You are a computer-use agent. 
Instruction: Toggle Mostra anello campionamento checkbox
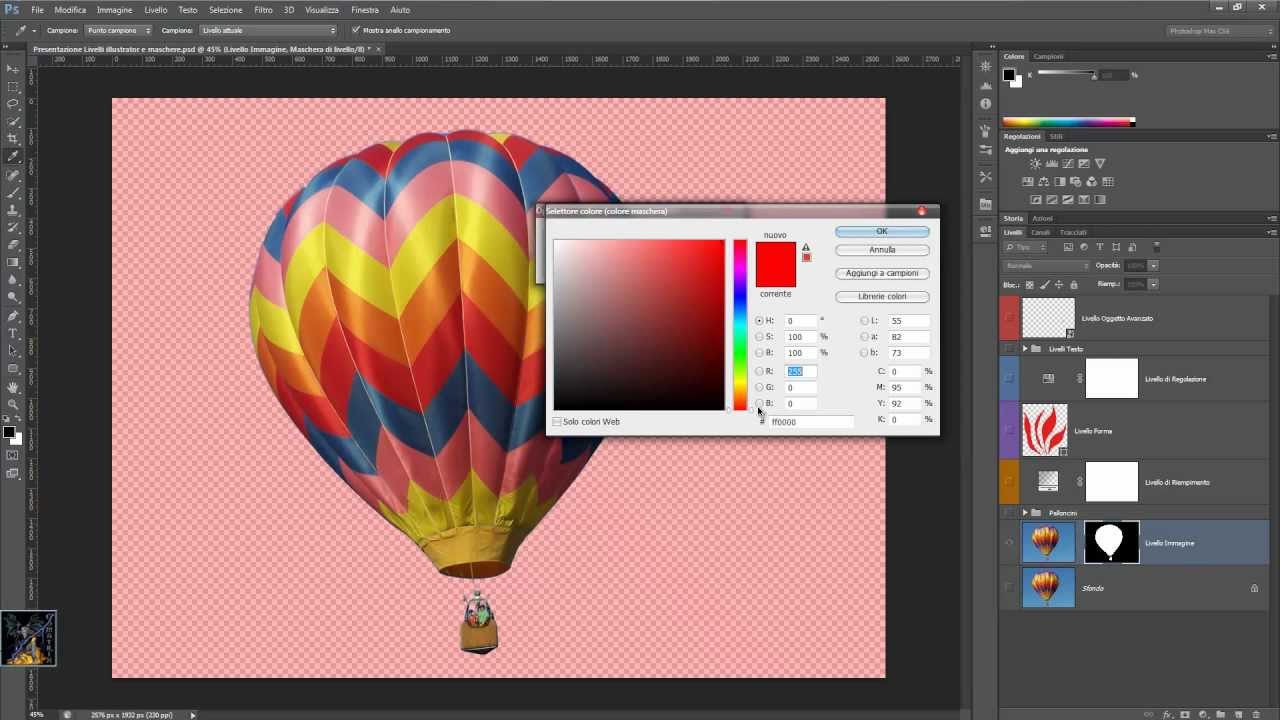(x=355, y=30)
